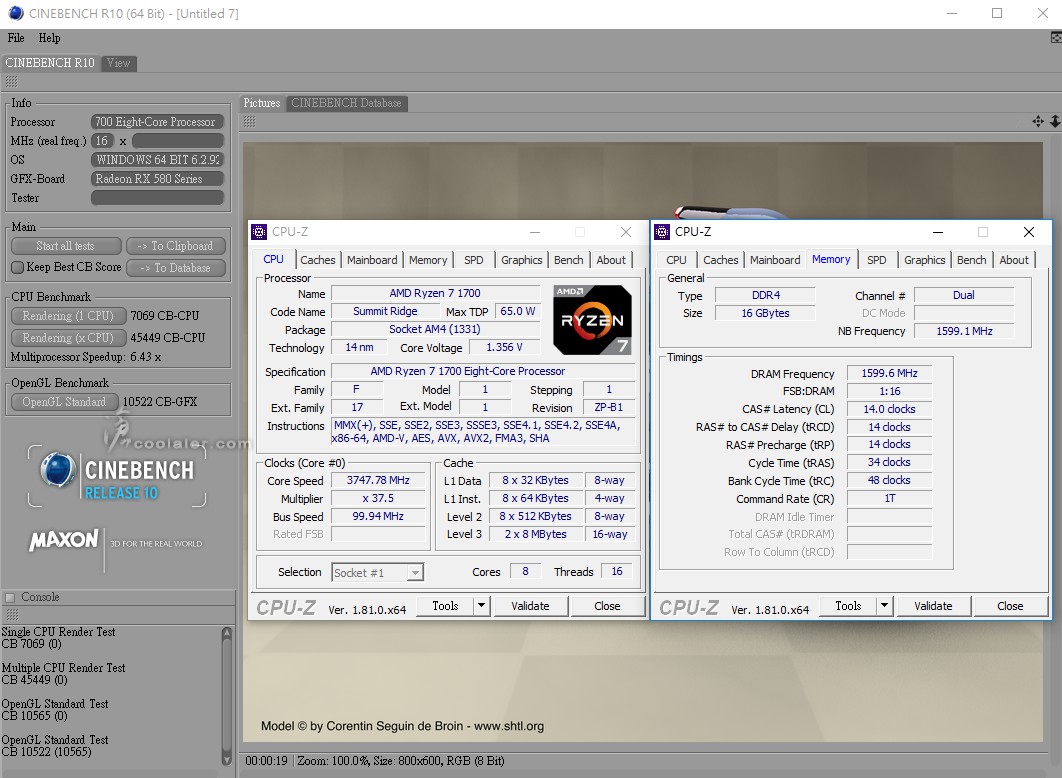This screenshot has width=1062, height=778.
Task: Click Close button in the right CPU-Z window
Action: (x=1010, y=606)
